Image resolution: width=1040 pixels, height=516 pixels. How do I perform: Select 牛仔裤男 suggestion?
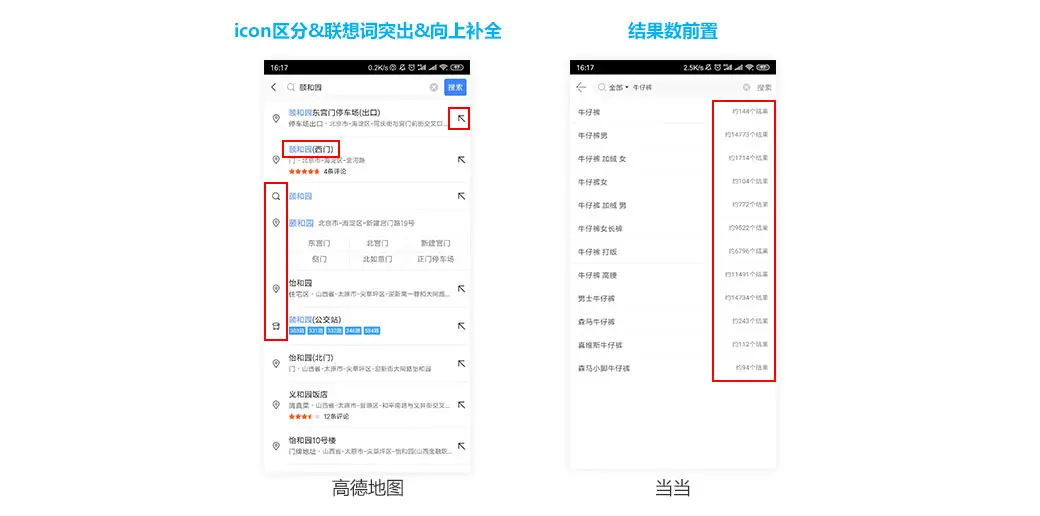[592, 135]
